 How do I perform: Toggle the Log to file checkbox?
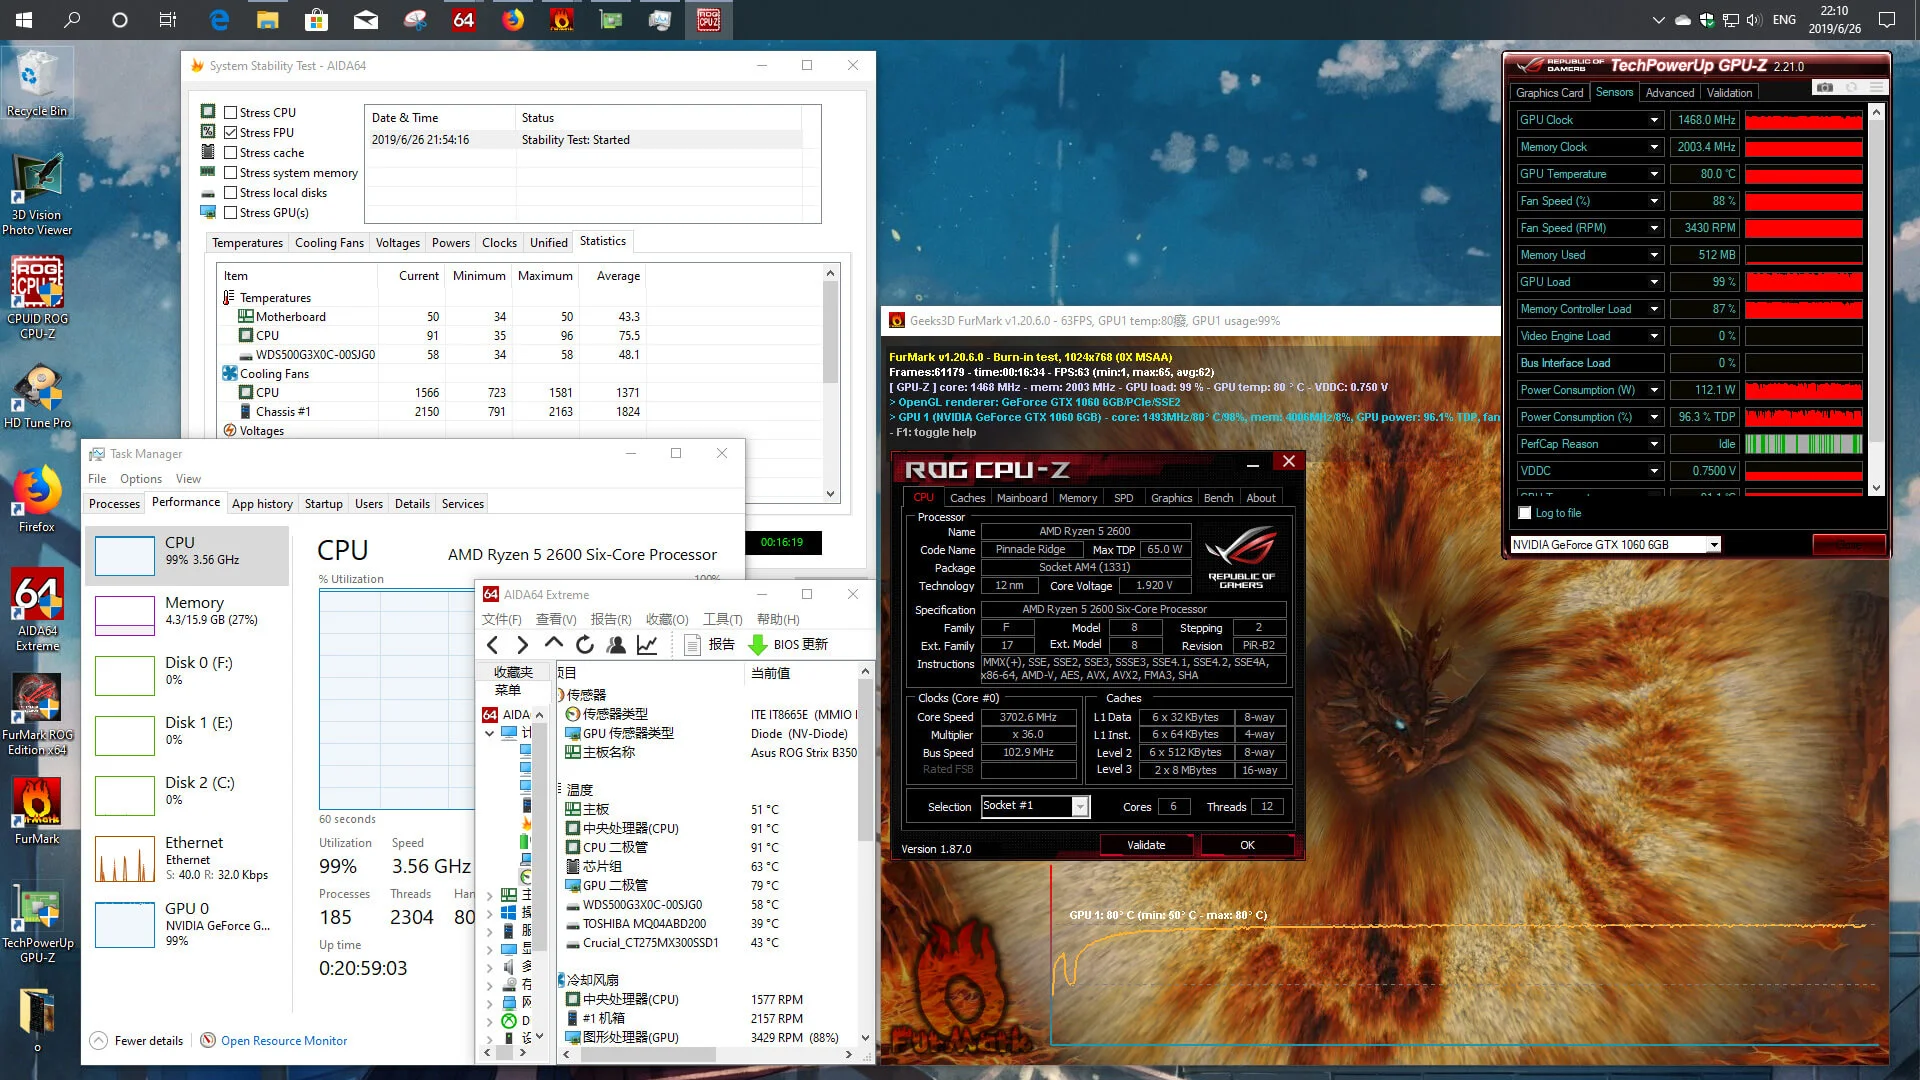[x=1525, y=513]
